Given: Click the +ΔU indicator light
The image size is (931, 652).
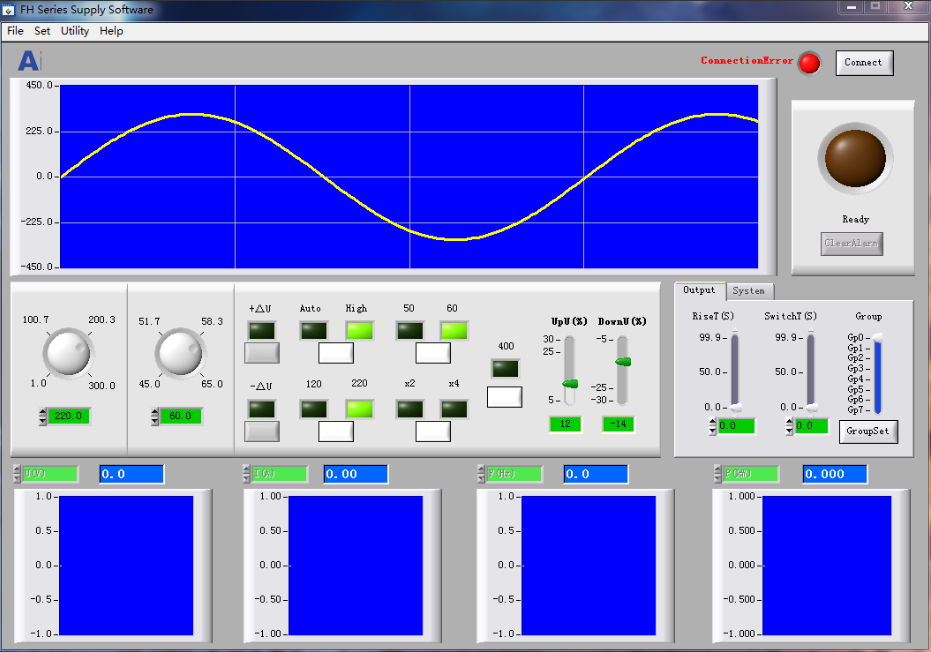Looking at the screenshot, I should (262, 331).
